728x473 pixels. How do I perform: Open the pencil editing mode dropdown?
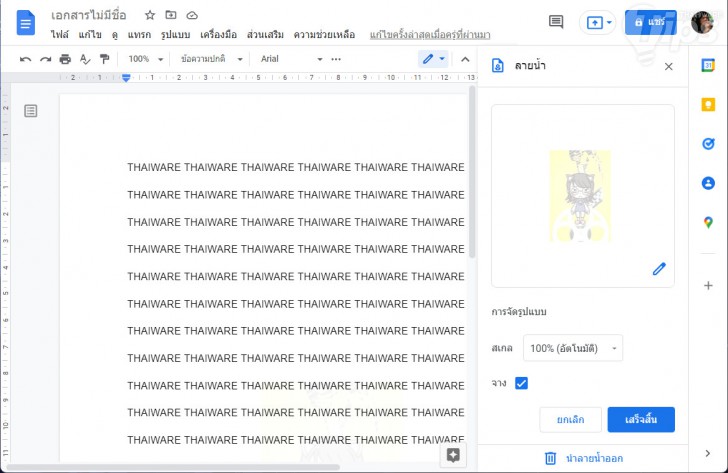433,59
